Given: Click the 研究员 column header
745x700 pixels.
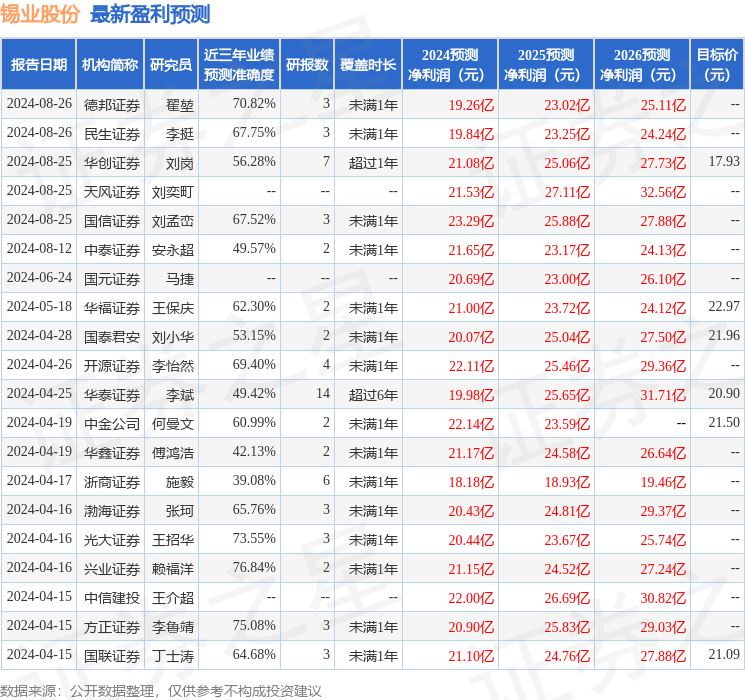Looking at the screenshot, I should click(171, 65).
